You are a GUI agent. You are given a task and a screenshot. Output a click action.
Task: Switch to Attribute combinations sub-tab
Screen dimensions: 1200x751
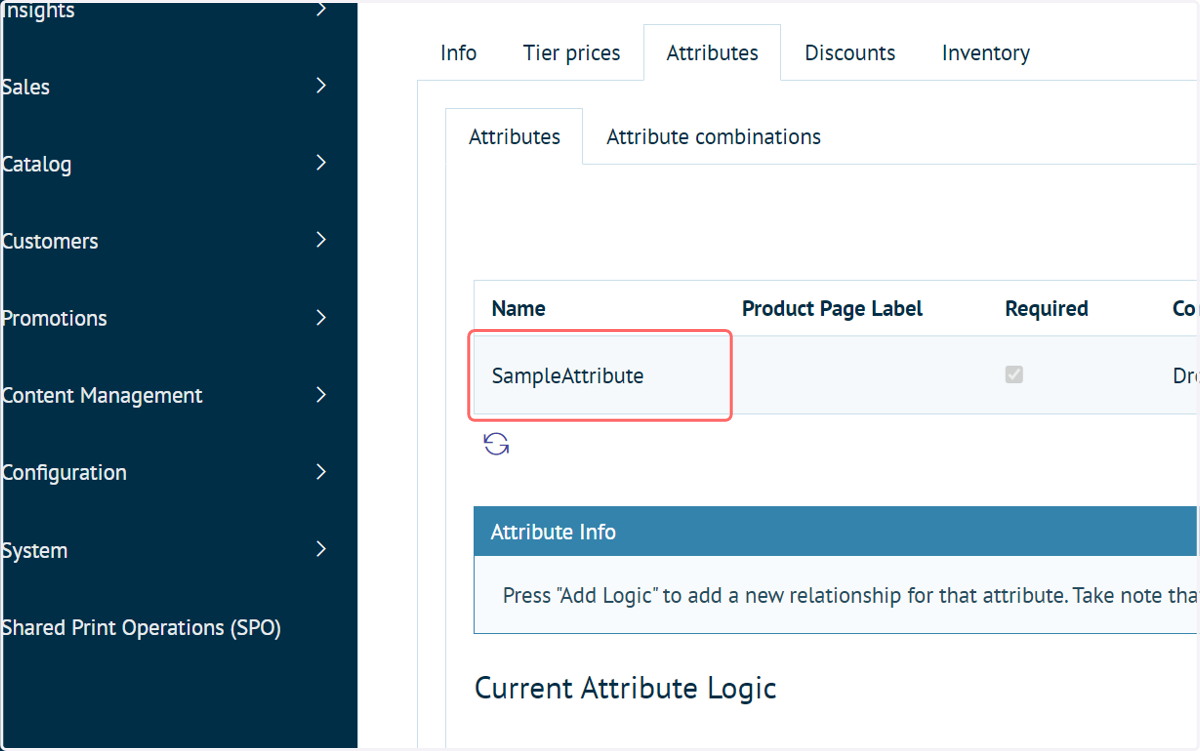[x=714, y=137]
